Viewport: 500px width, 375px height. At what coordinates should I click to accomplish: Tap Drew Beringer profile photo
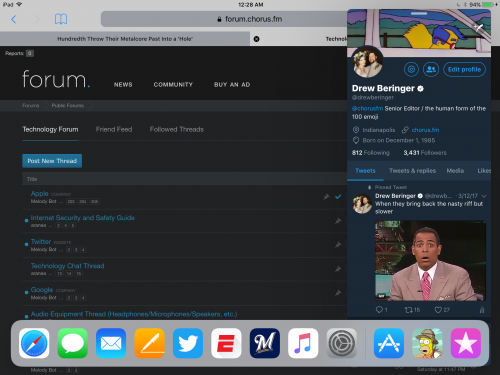pos(368,62)
